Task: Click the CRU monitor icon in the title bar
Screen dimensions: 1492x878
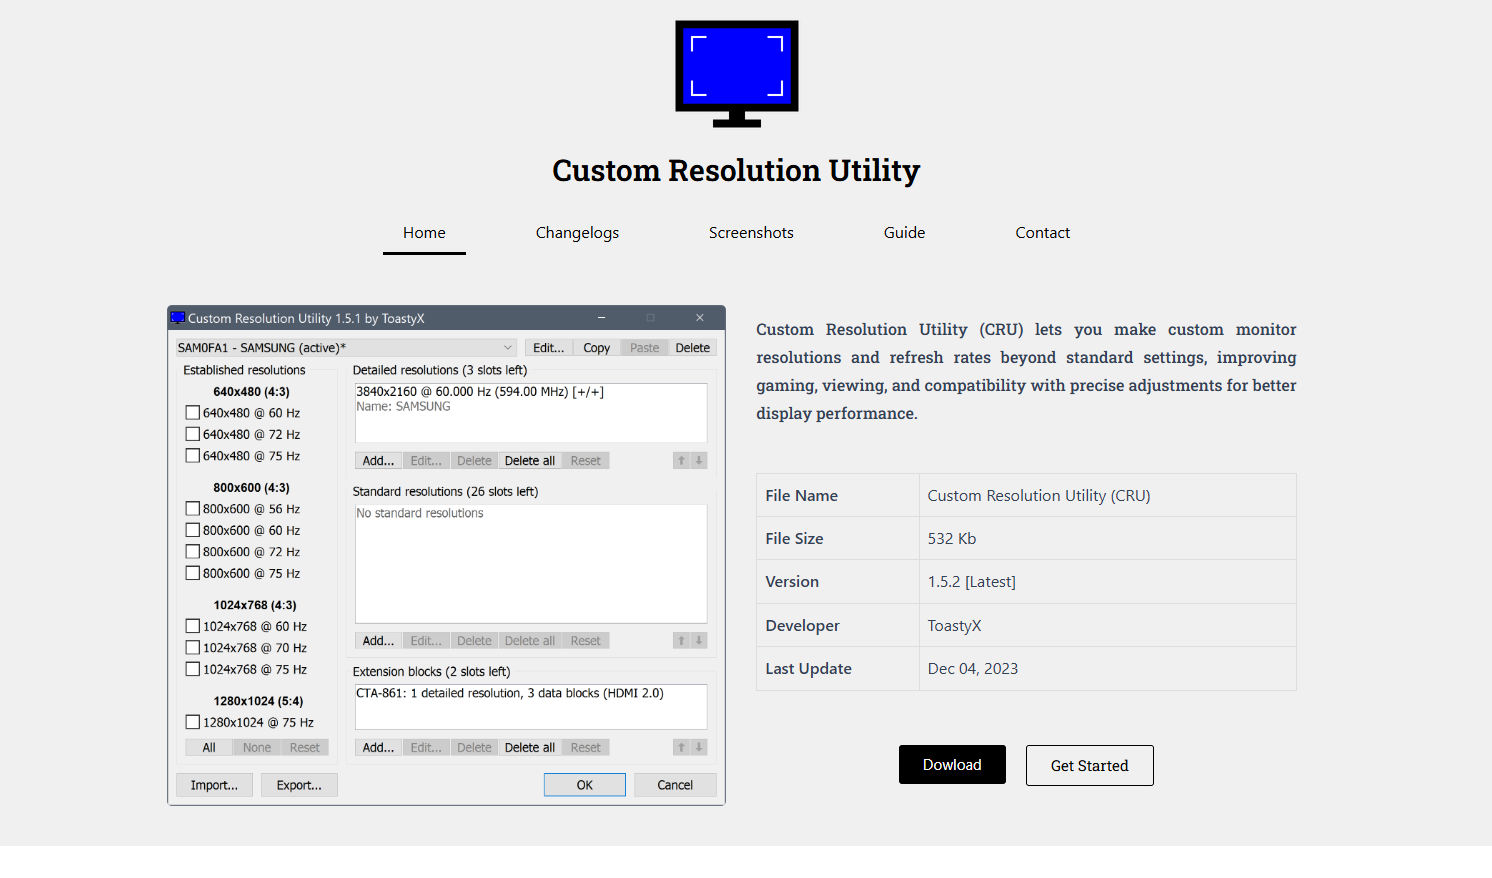Action: point(178,318)
